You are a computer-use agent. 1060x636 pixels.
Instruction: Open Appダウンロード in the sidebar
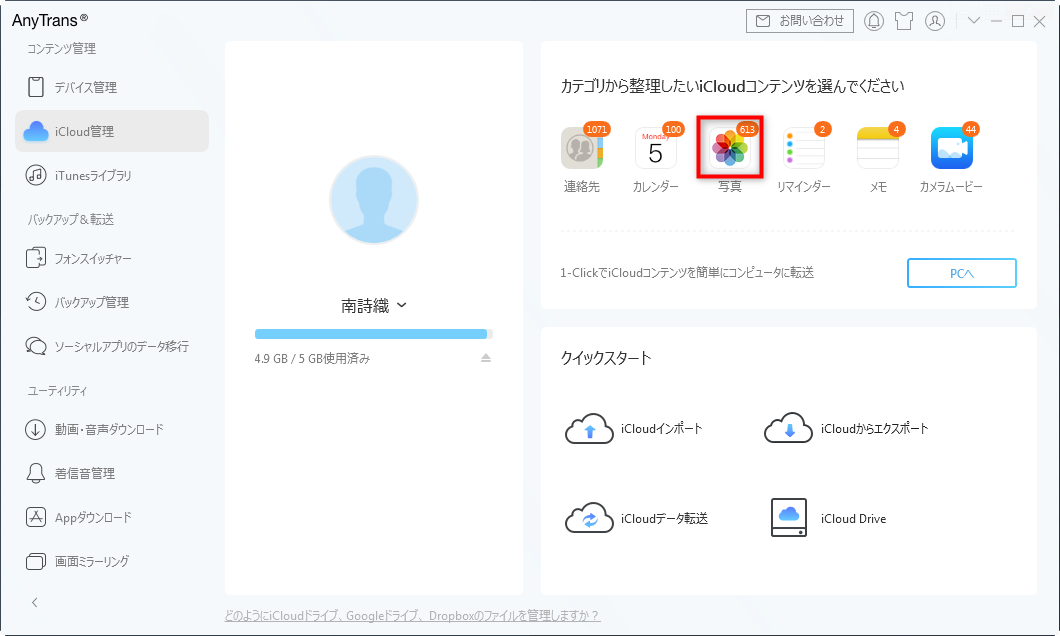pos(112,517)
